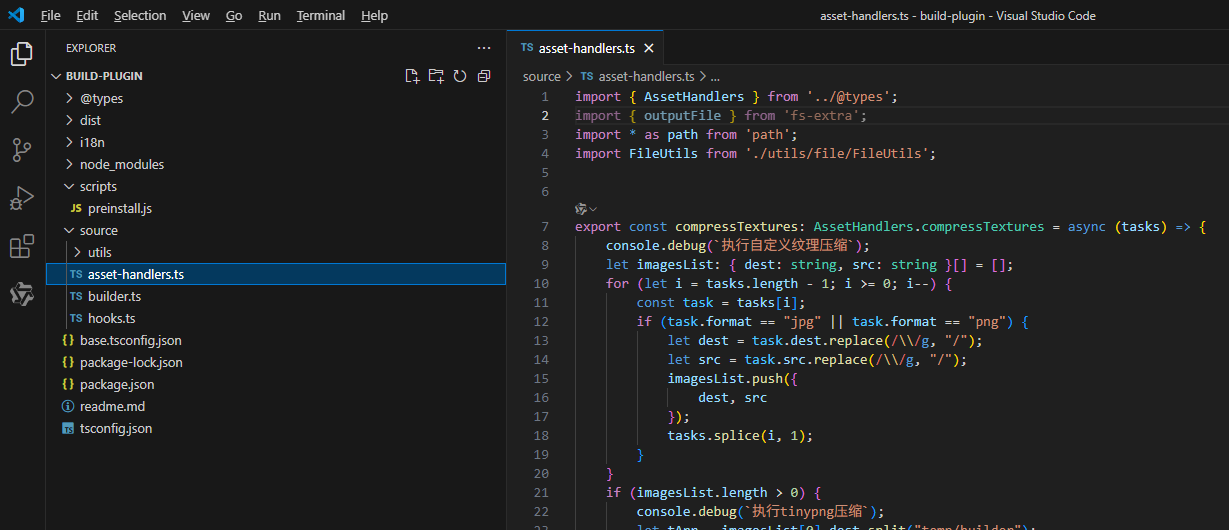
Task: Click the code lens icon above line 7
Action: point(581,208)
